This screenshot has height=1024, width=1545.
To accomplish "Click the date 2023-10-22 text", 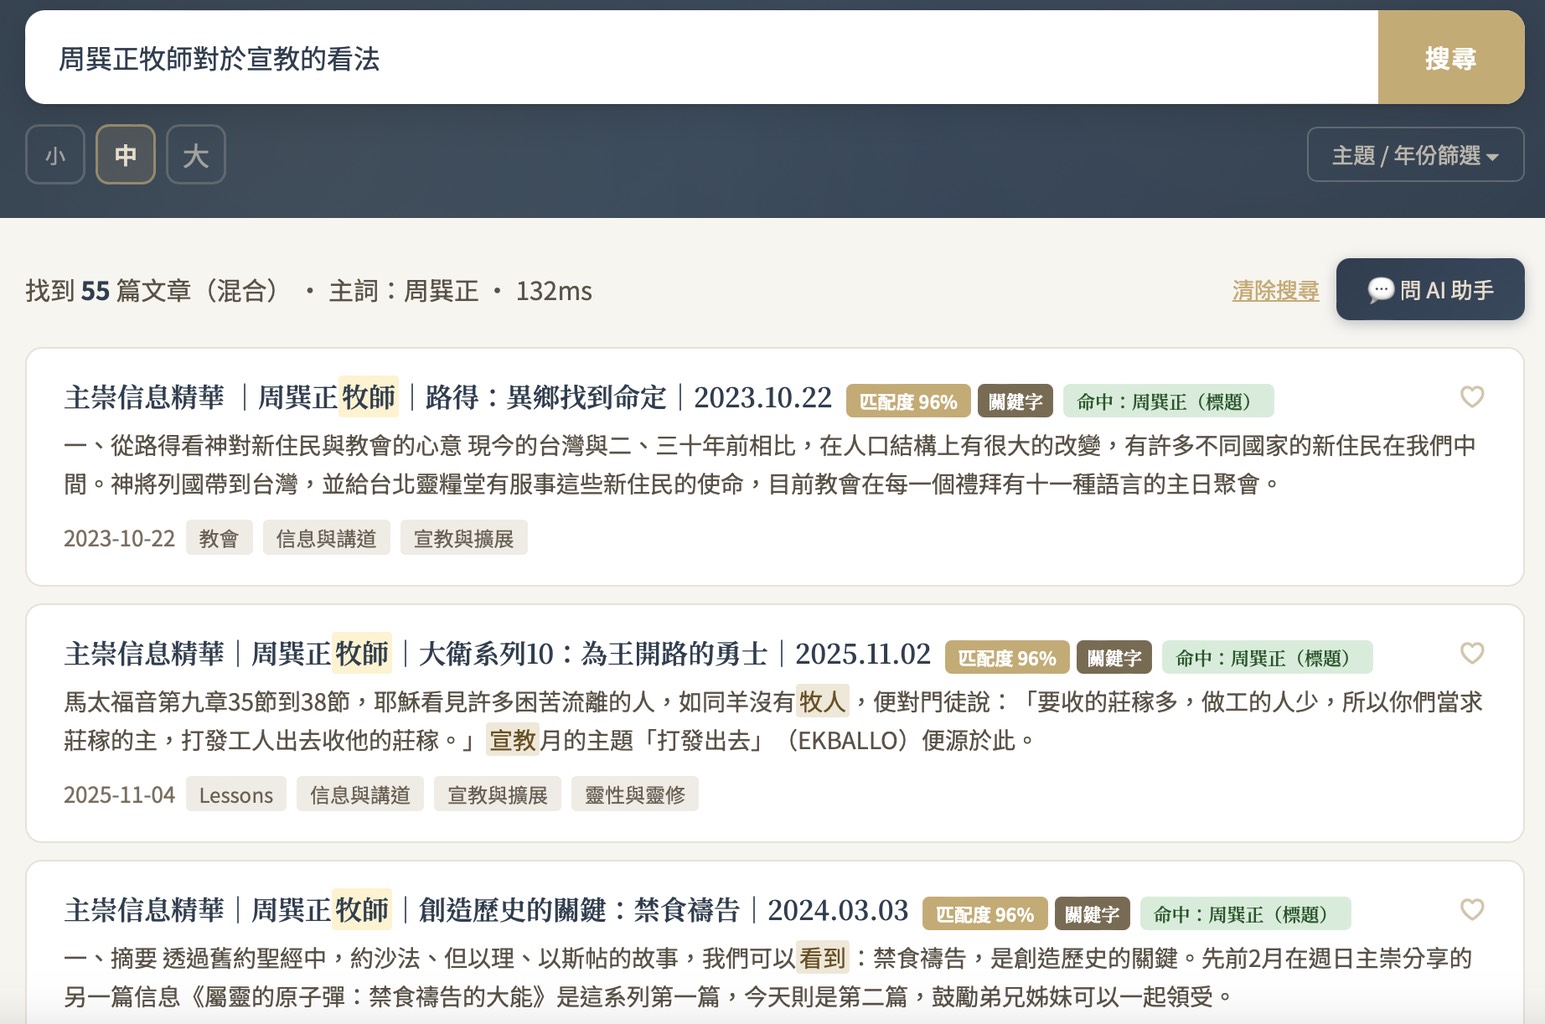I will point(119,539).
